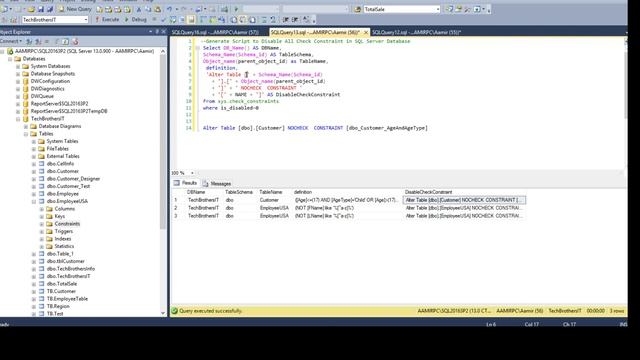Start the Debug button
Viewport: 640px width, 360px height.
(136, 19)
